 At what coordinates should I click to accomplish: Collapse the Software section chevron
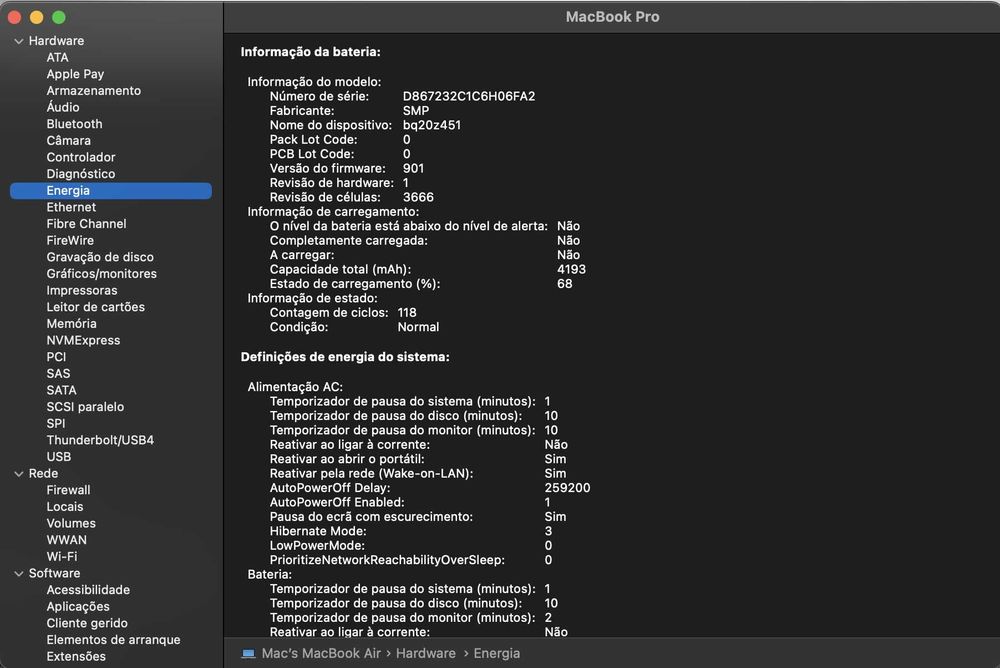pyautogui.click(x=18, y=574)
